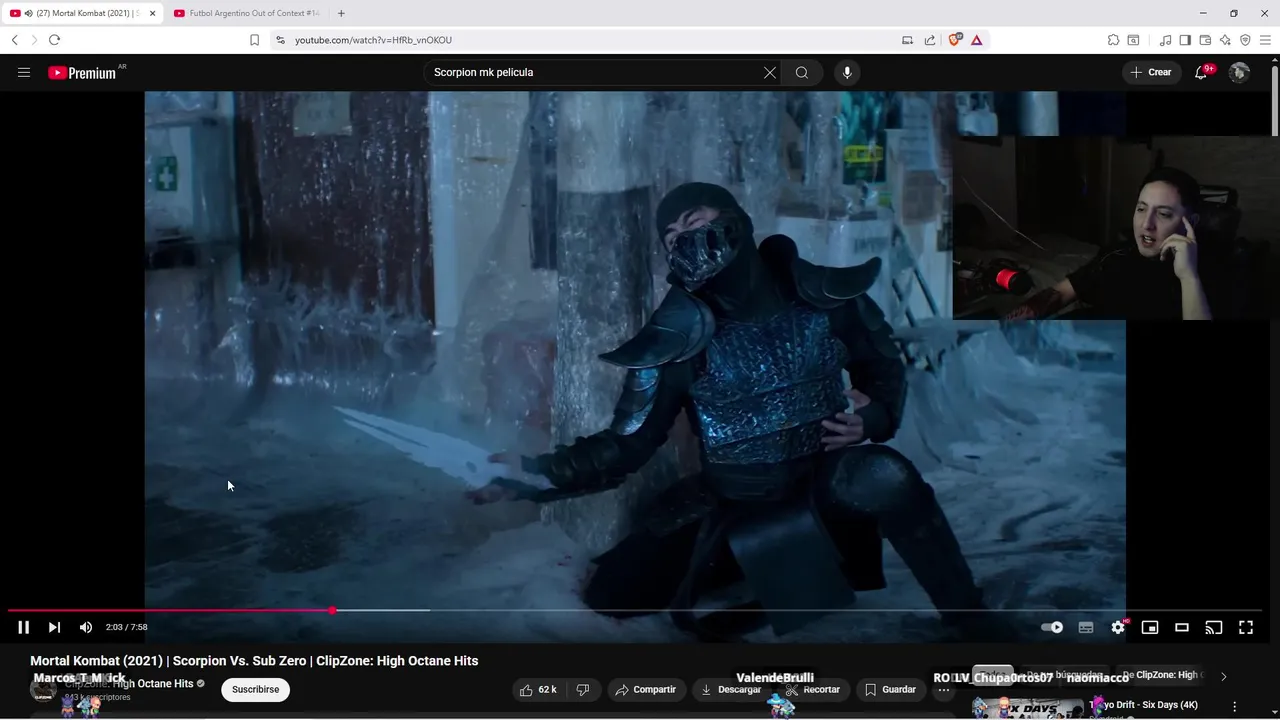The image size is (1280, 720).
Task: Seek on the red video progress bar
Action: click(170, 610)
